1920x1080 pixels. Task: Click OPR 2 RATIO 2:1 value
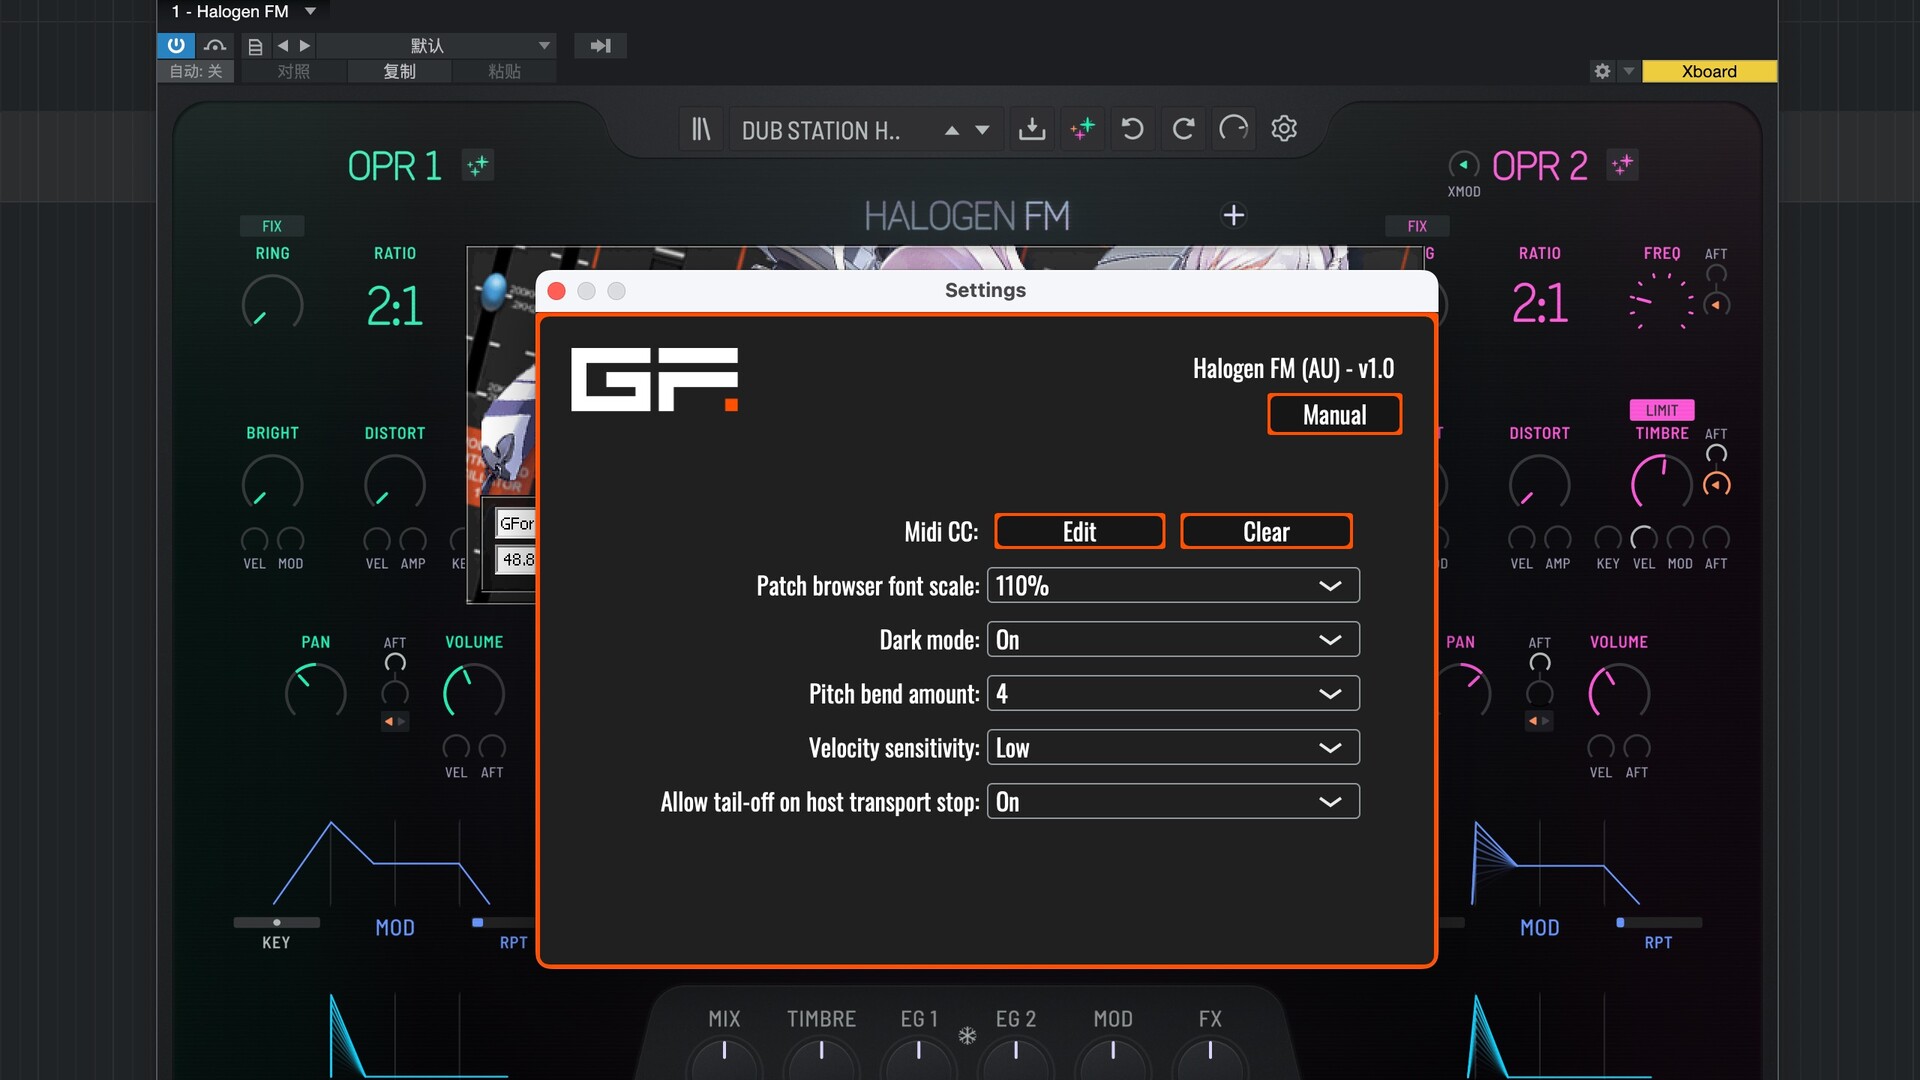[1540, 303]
